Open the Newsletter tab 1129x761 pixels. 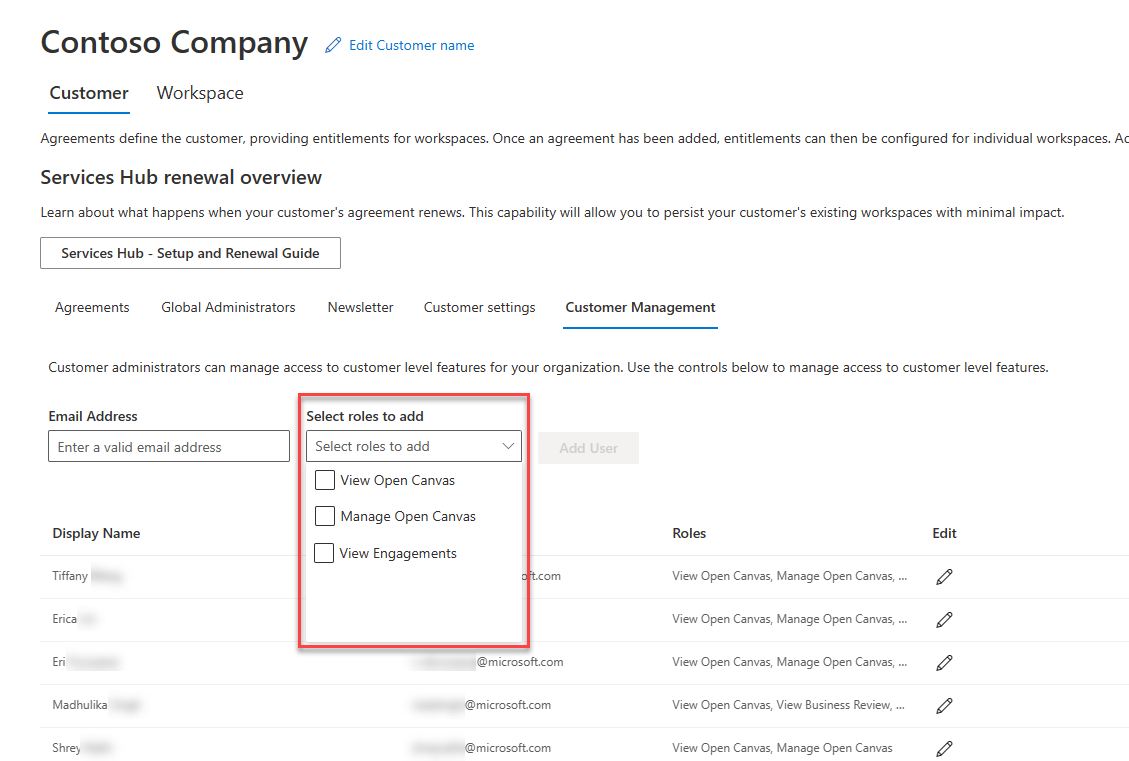pyautogui.click(x=360, y=307)
